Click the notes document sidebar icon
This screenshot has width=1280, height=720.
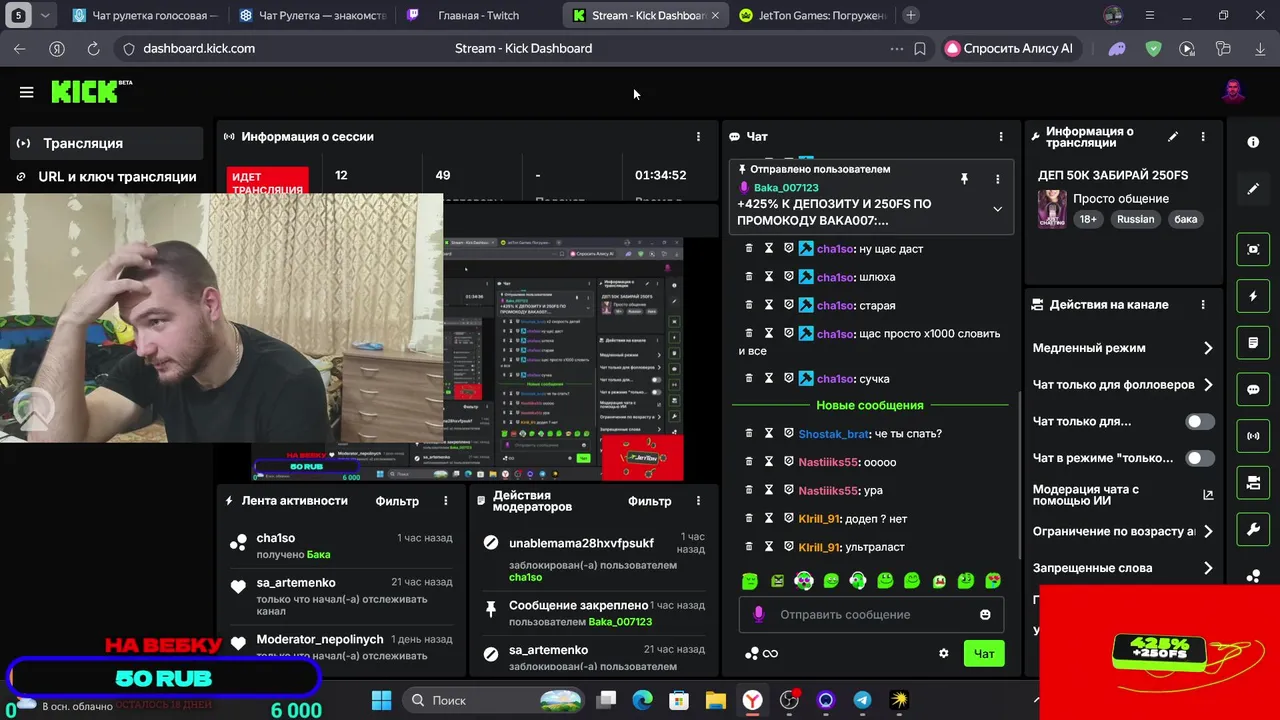pyautogui.click(x=1253, y=343)
